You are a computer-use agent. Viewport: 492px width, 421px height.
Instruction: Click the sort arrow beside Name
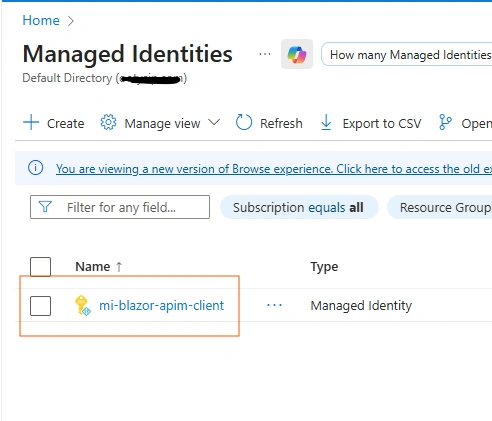click(x=119, y=267)
